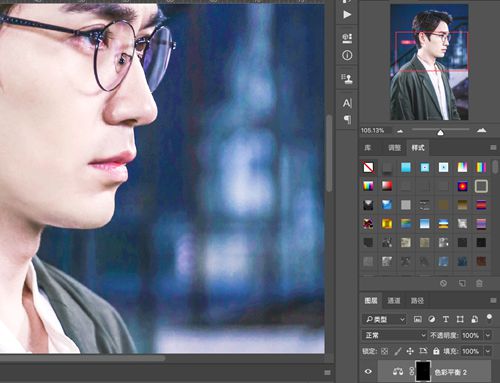500x383 pixels.
Task: Filter layers by type layer icon
Action: pos(446,319)
